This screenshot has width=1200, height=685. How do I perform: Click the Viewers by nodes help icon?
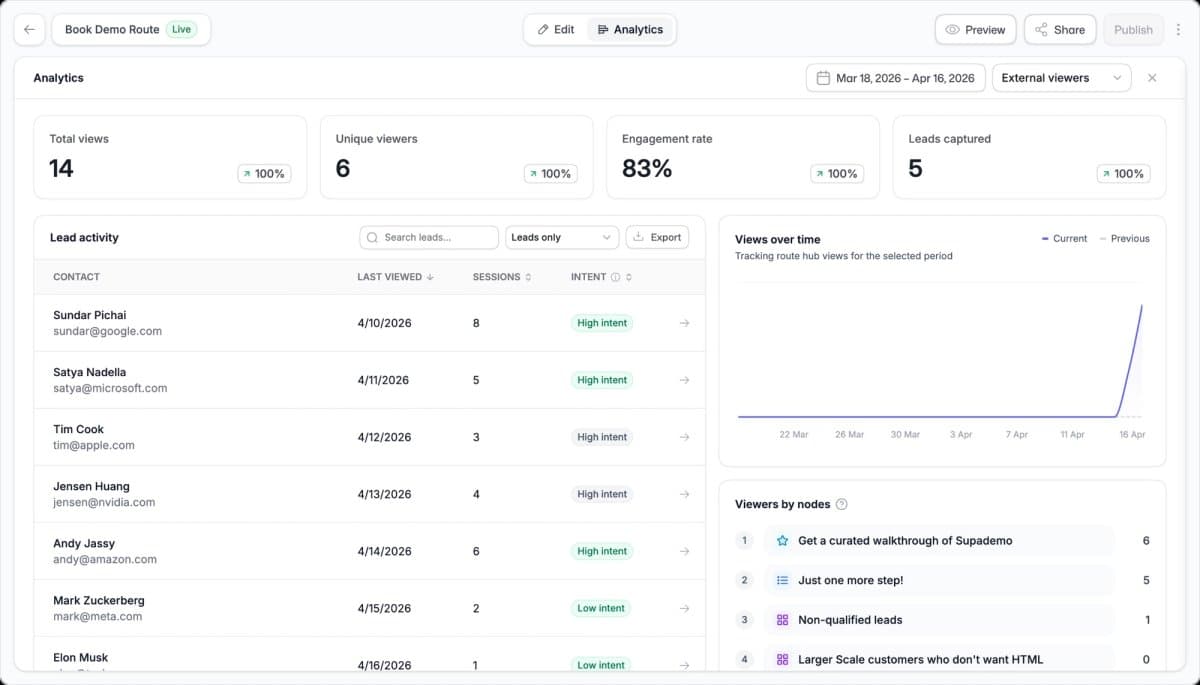click(x=841, y=504)
